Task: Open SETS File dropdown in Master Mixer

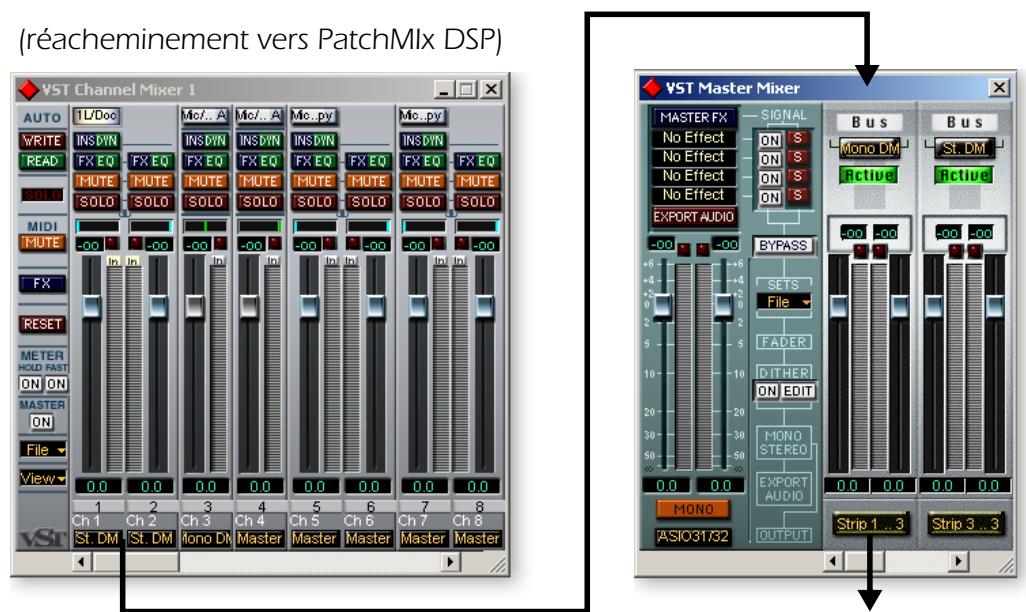Action: tap(782, 301)
